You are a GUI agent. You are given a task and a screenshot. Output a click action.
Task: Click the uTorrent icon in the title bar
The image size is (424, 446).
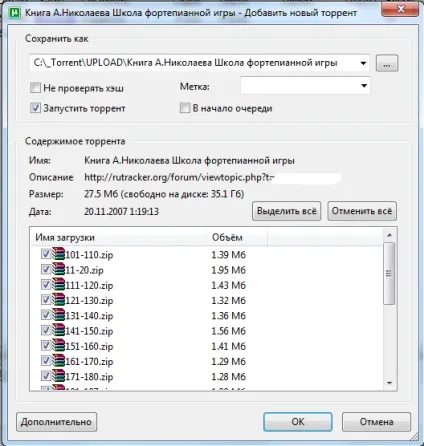pyautogui.click(x=14, y=13)
